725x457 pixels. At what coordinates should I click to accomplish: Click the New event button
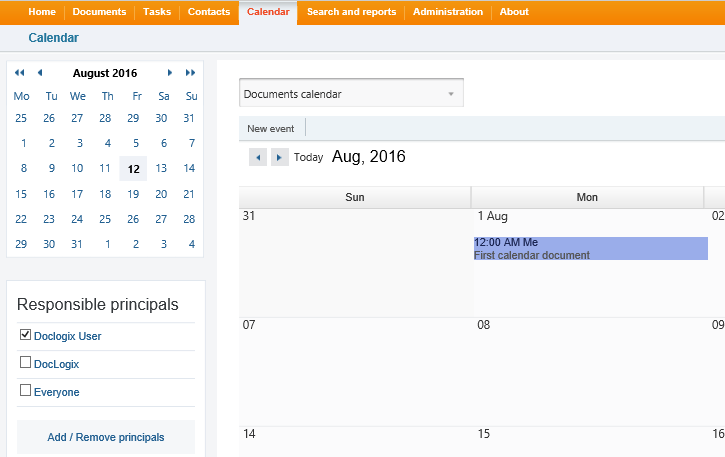271,129
